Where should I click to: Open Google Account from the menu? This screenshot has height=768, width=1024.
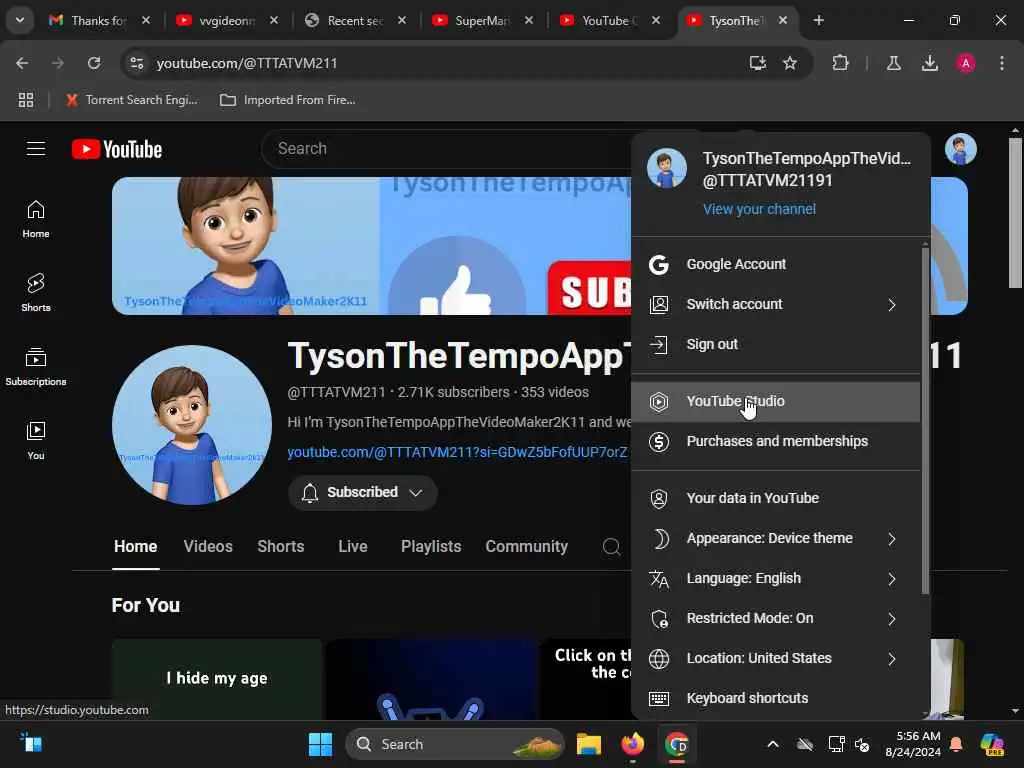click(x=776, y=264)
